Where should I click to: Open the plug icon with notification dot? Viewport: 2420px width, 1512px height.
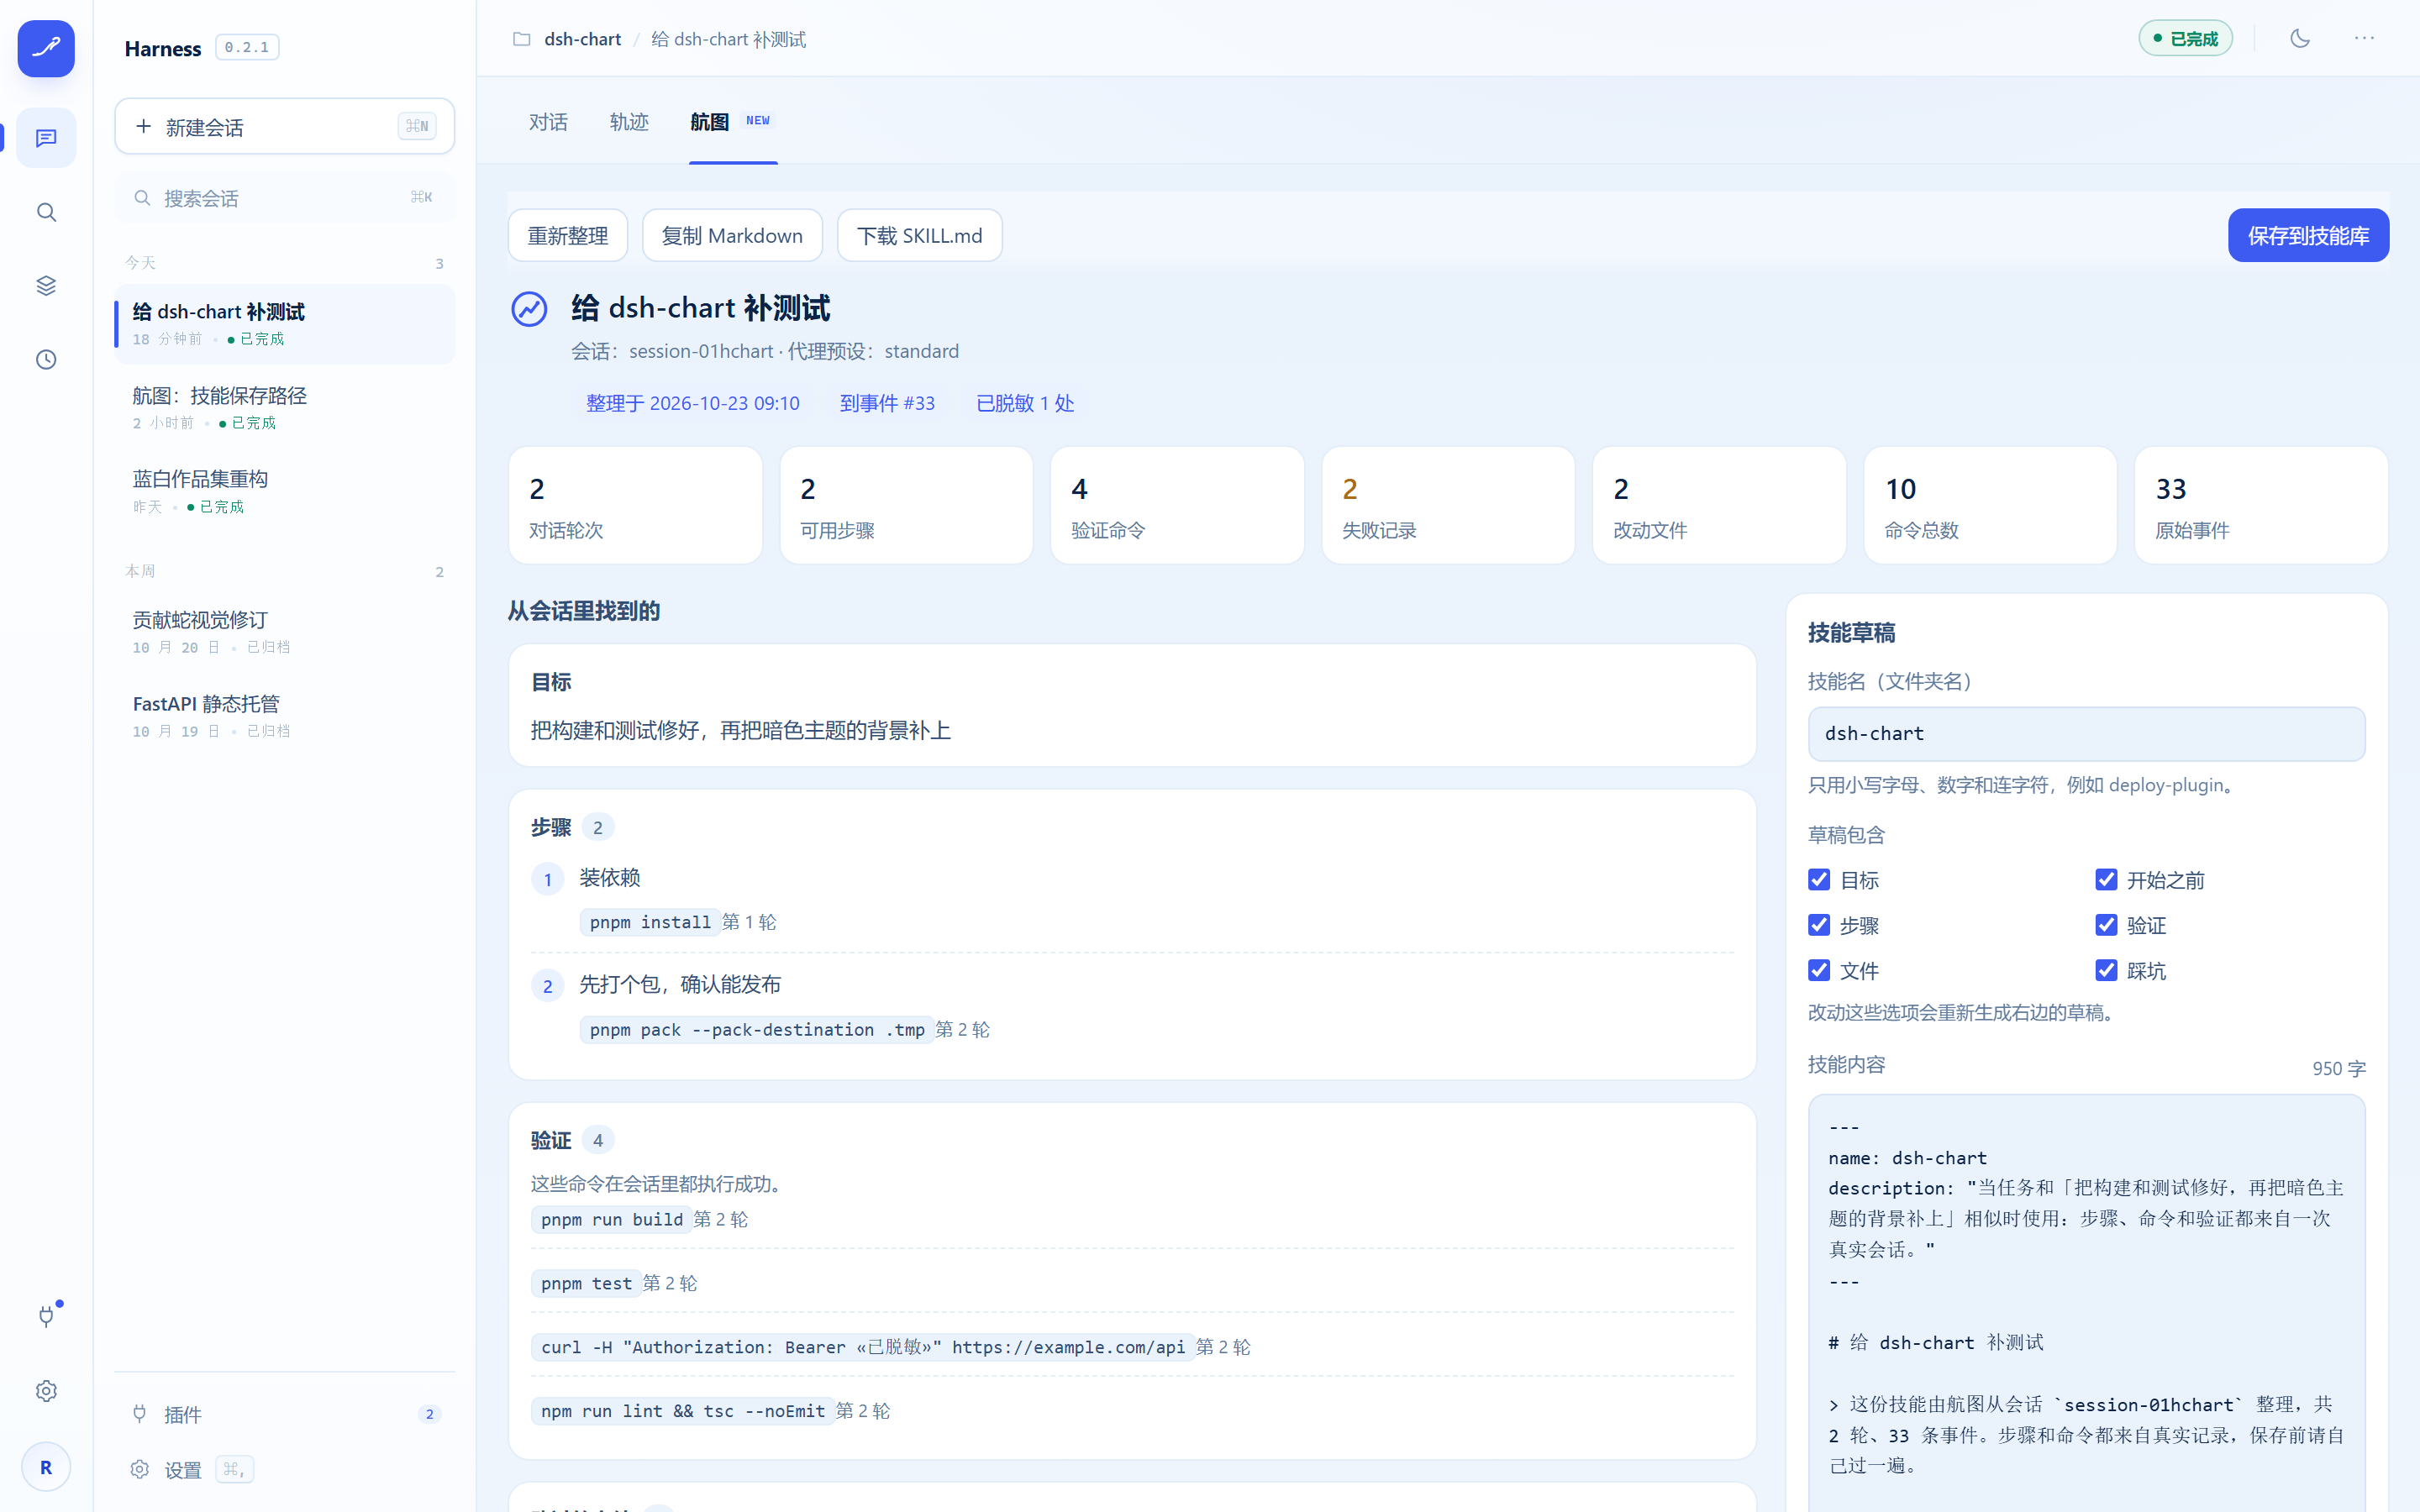[46, 1316]
